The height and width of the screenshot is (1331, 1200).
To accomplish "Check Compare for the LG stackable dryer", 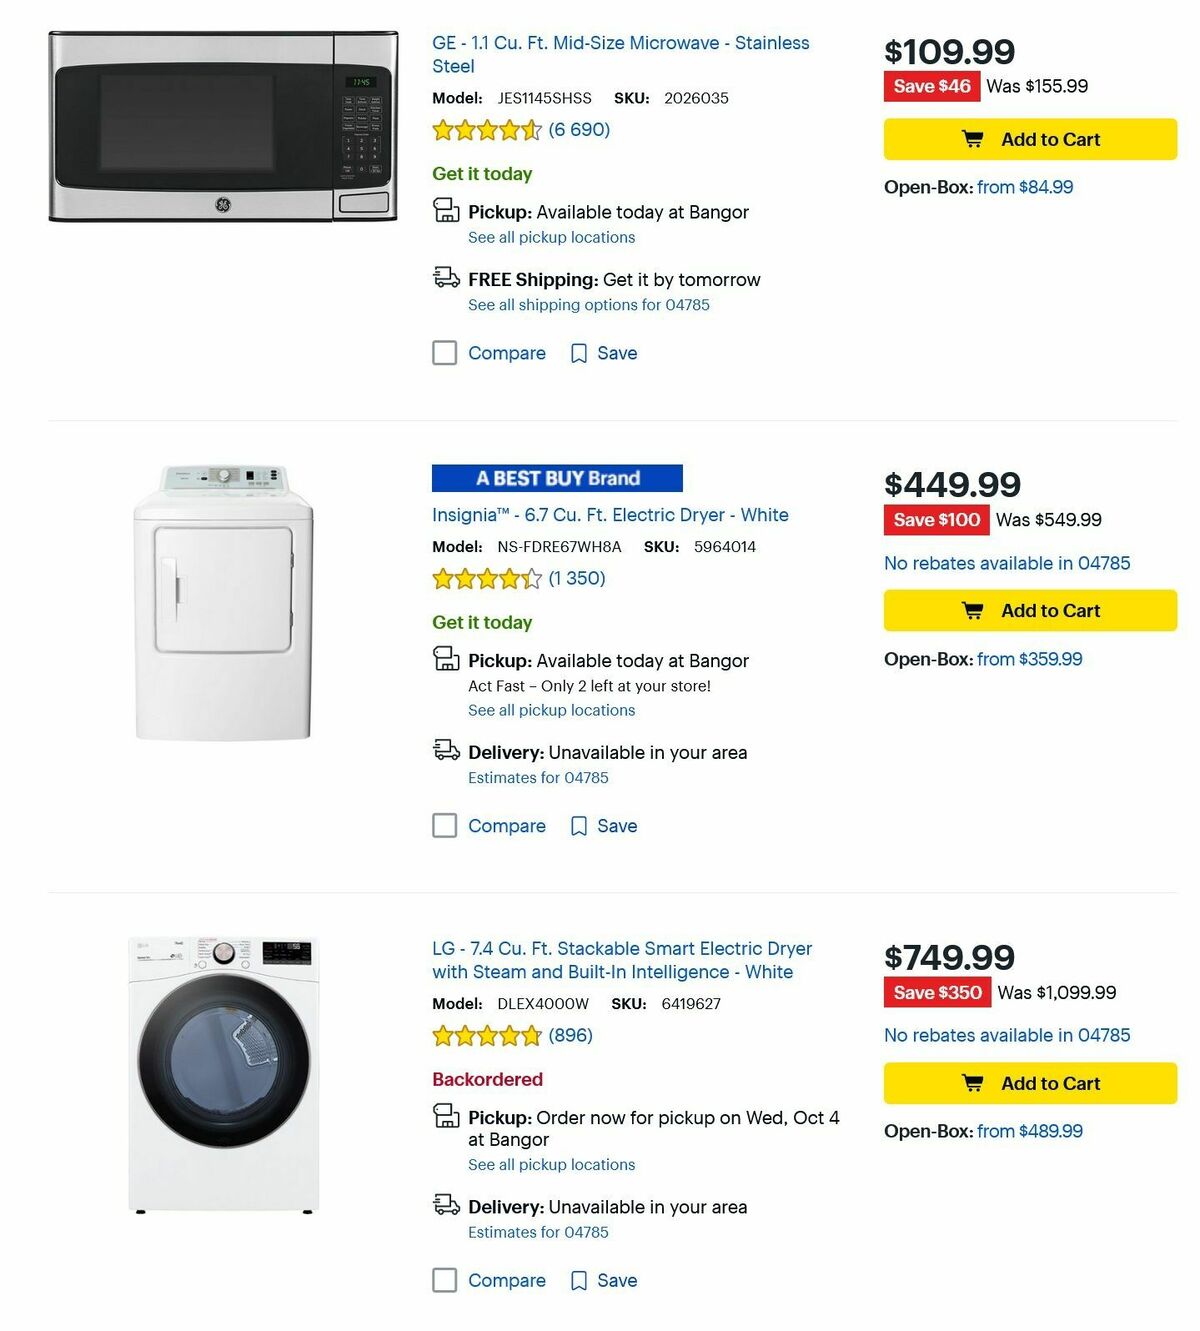I will click(x=444, y=1280).
